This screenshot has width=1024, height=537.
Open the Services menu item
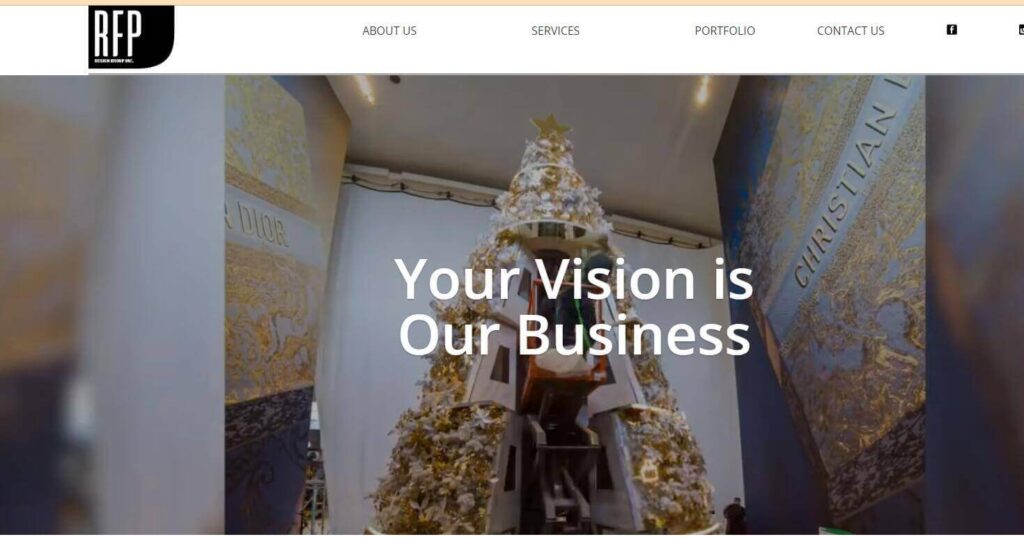coord(555,31)
